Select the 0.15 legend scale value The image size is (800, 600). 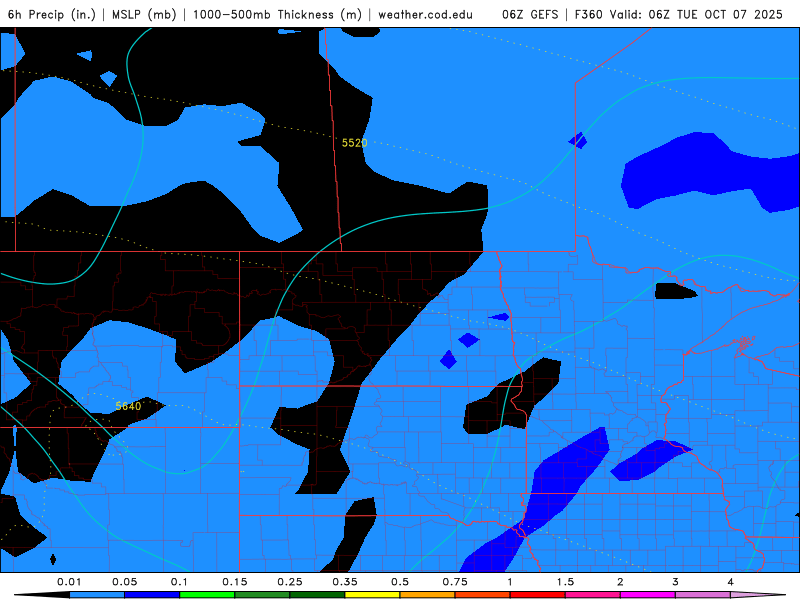click(x=235, y=582)
